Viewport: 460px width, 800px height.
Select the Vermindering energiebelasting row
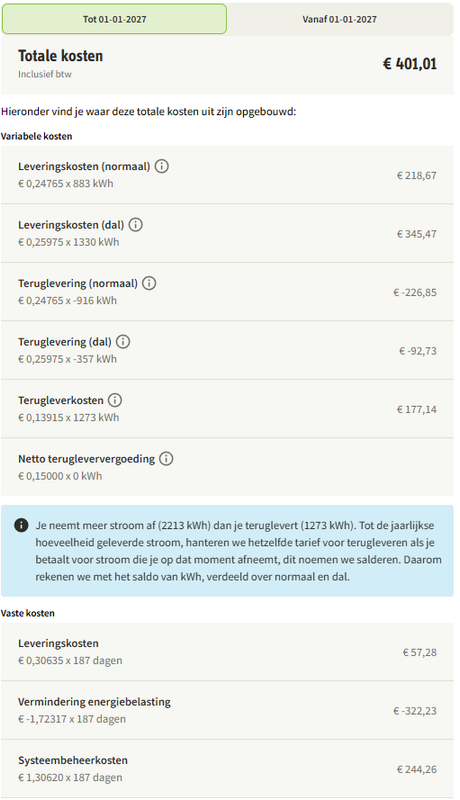(227, 710)
